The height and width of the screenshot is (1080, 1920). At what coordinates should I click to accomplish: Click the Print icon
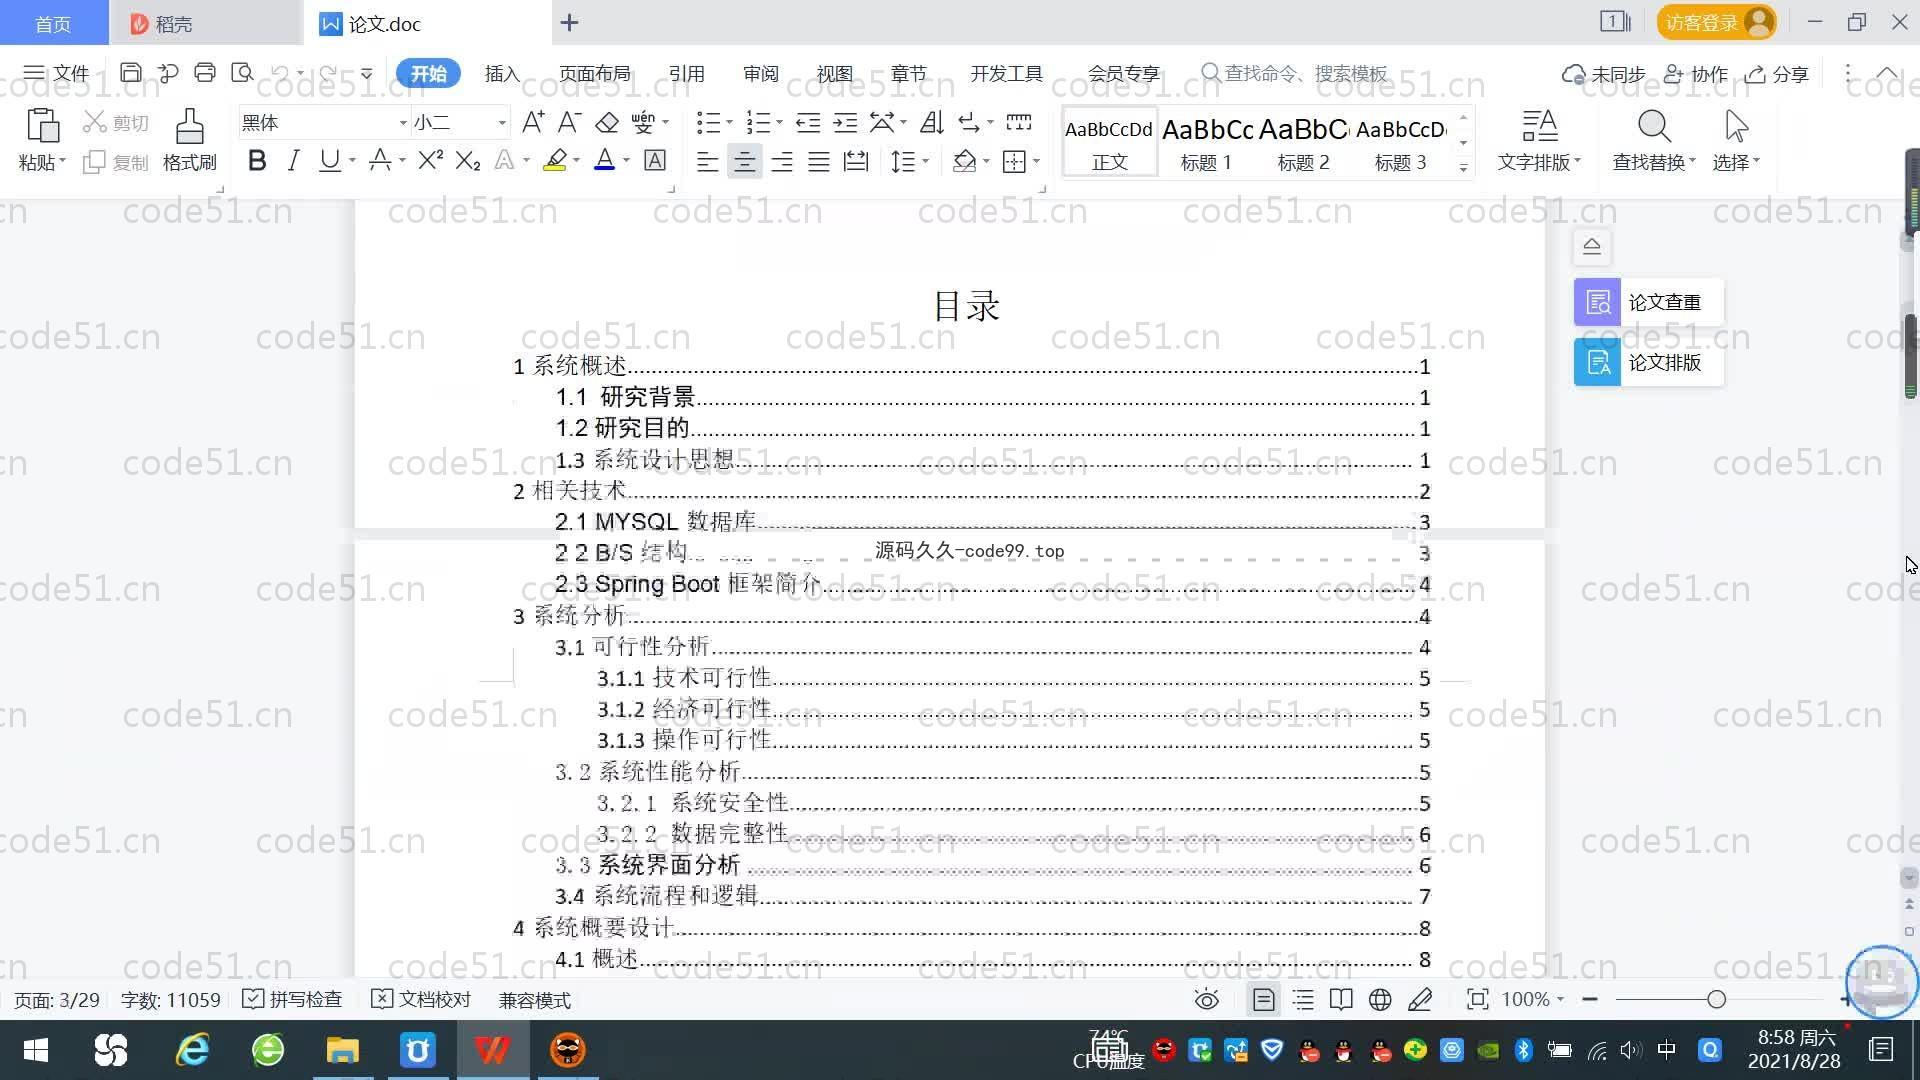click(x=205, y=73)
